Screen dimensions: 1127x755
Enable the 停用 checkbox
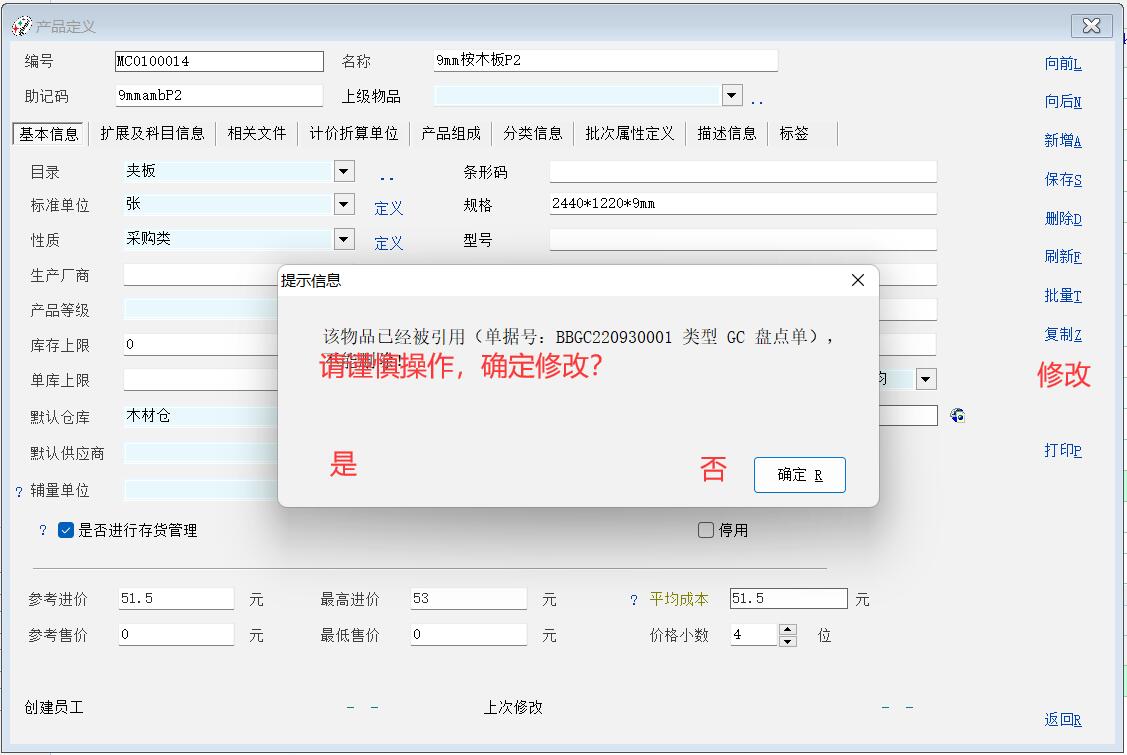(x=706, y=531)
